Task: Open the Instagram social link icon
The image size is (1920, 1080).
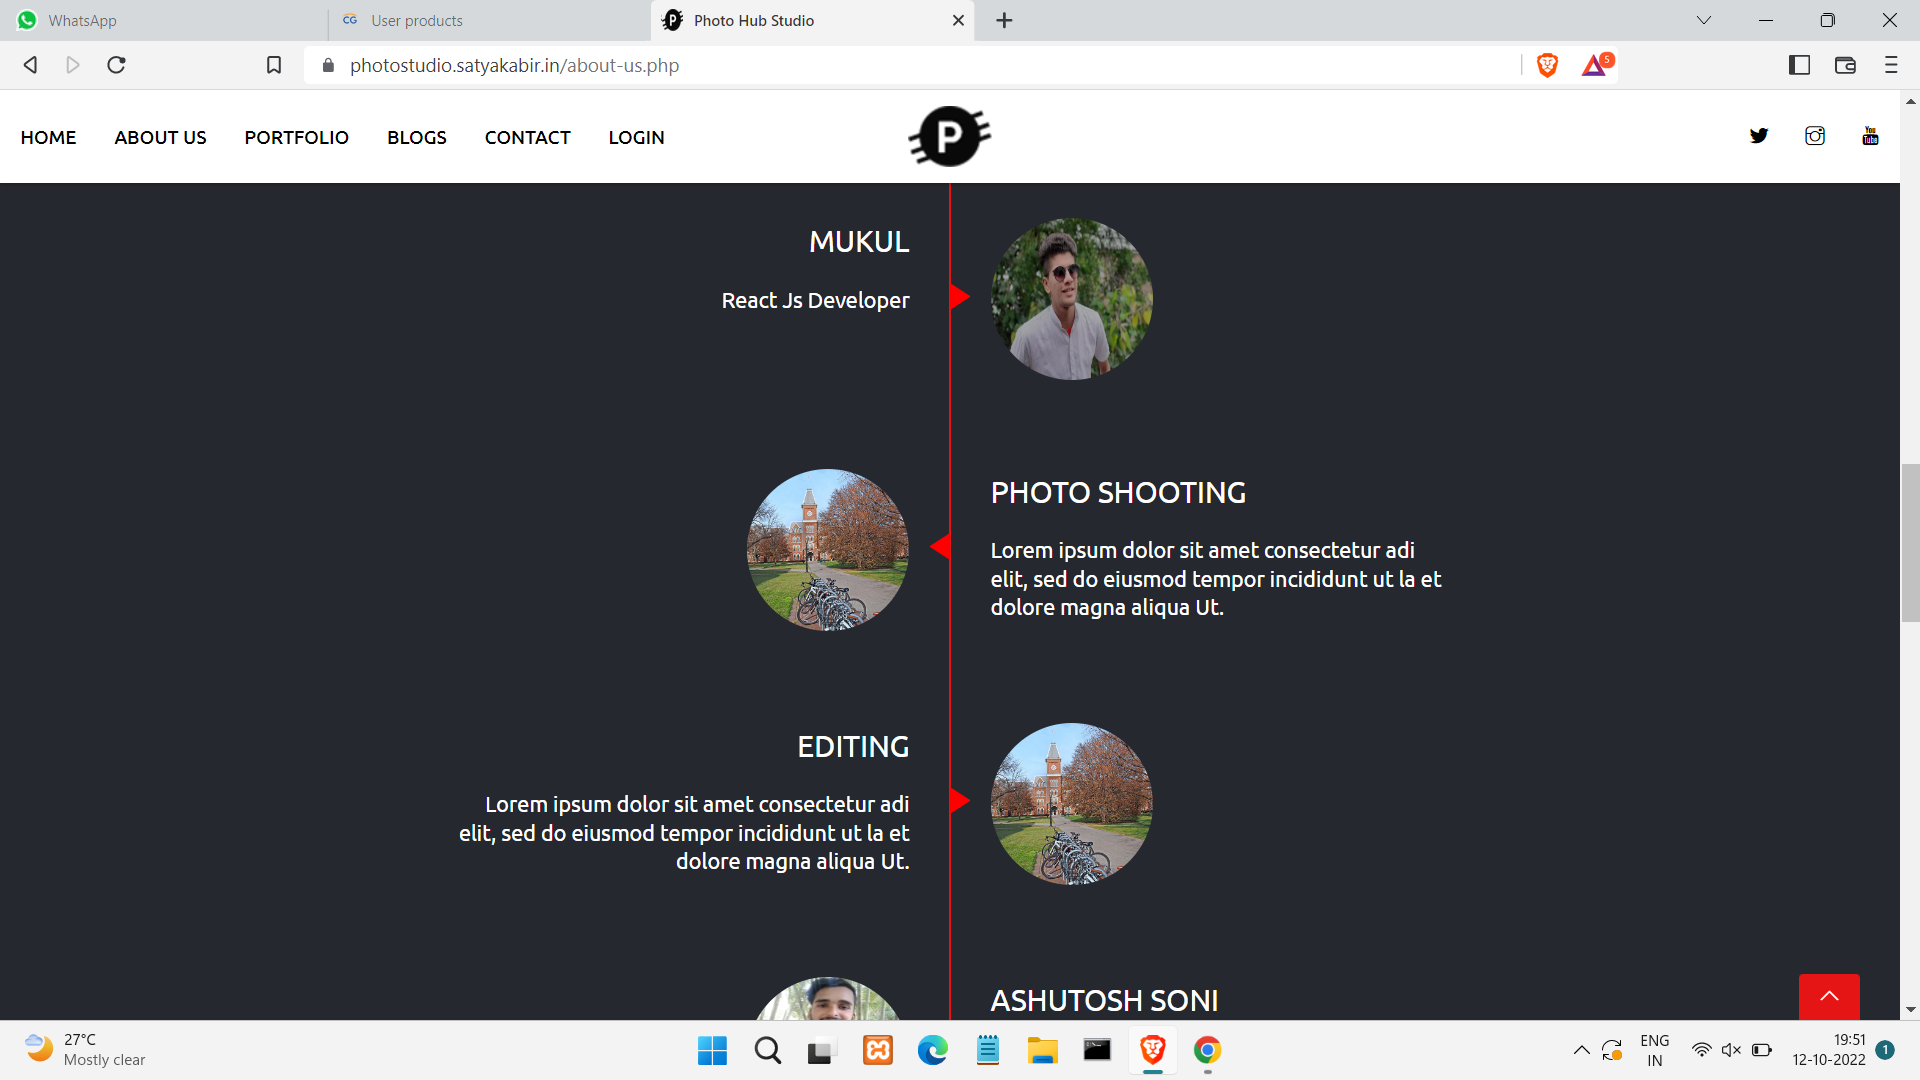Action: point(1815,136)
